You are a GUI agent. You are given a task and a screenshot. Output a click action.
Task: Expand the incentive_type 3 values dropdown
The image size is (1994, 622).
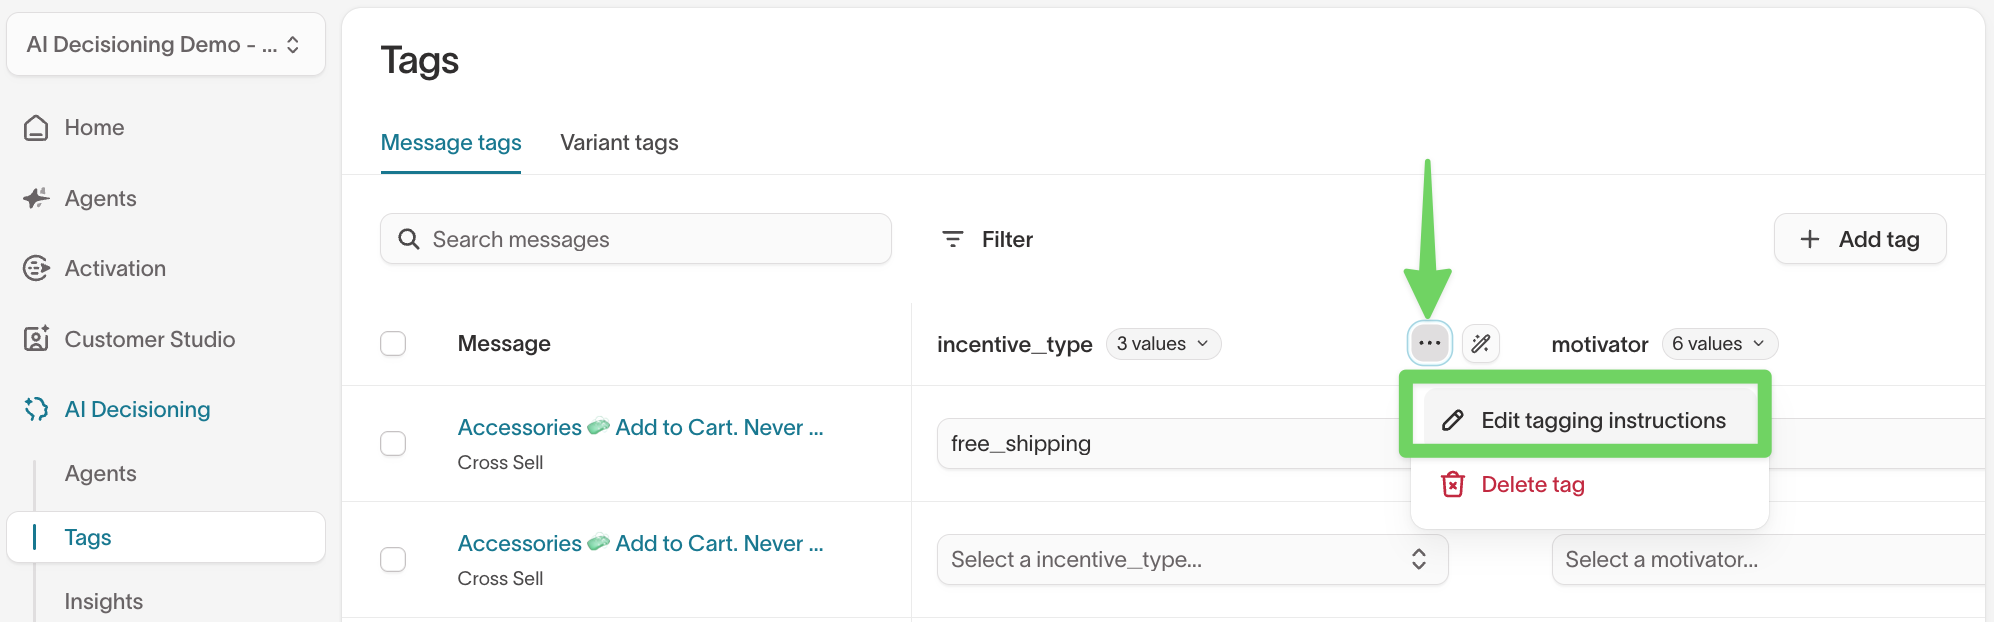point(1163,344)
